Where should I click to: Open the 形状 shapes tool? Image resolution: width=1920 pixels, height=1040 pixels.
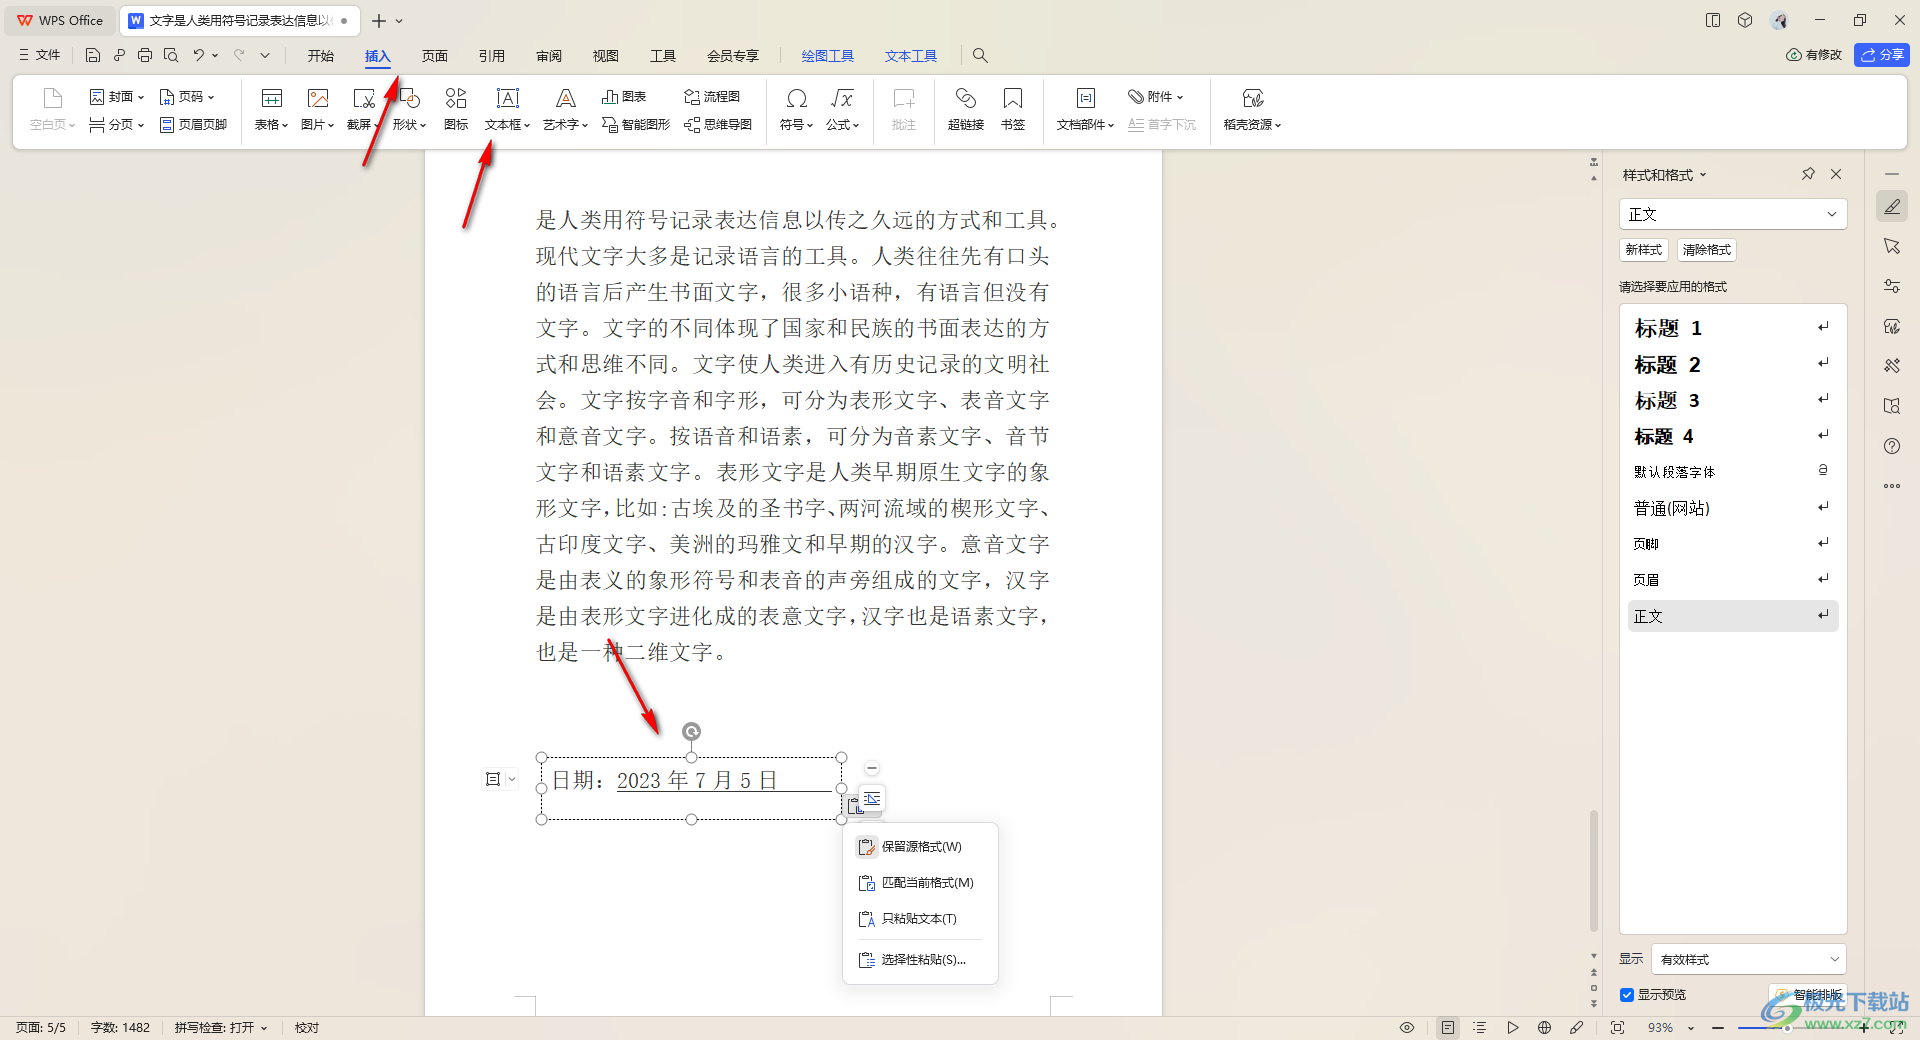coord(409,109)
